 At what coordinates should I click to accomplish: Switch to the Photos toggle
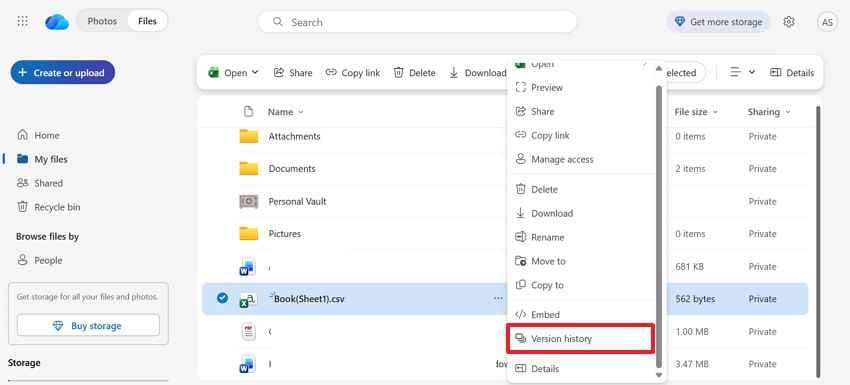[102, 21]
